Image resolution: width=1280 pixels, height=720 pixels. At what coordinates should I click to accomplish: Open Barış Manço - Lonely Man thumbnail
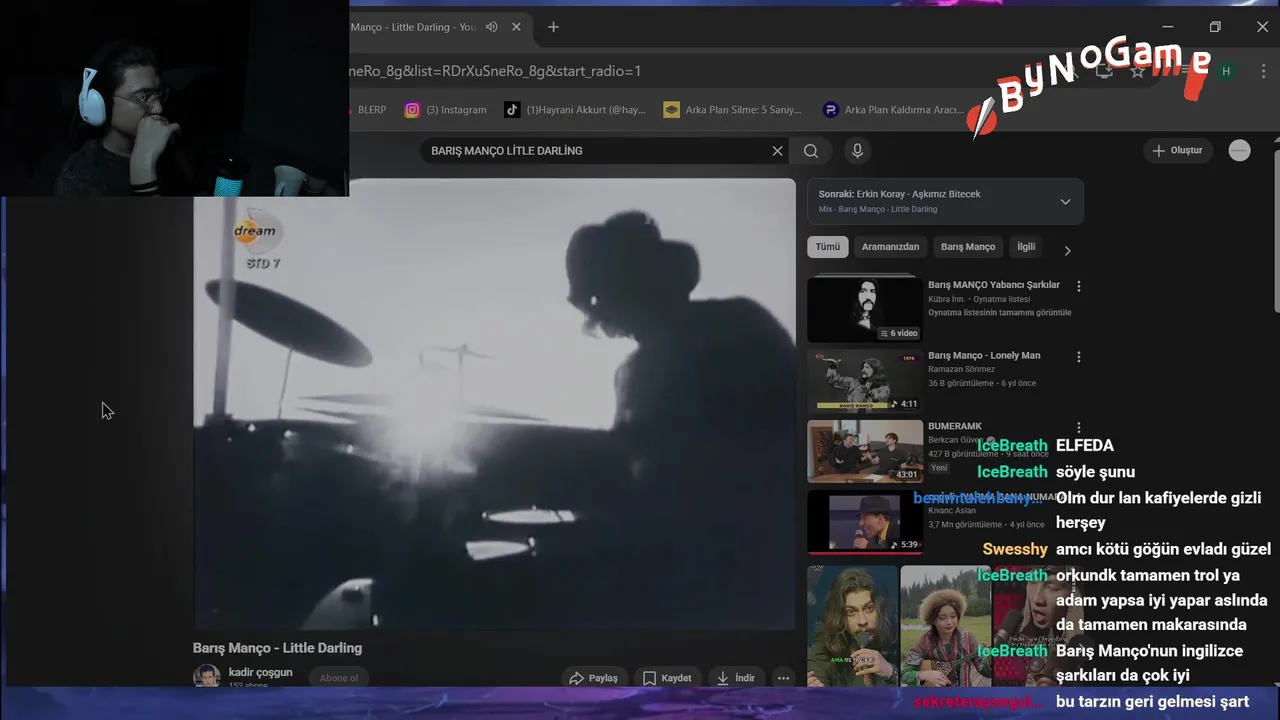865,380
